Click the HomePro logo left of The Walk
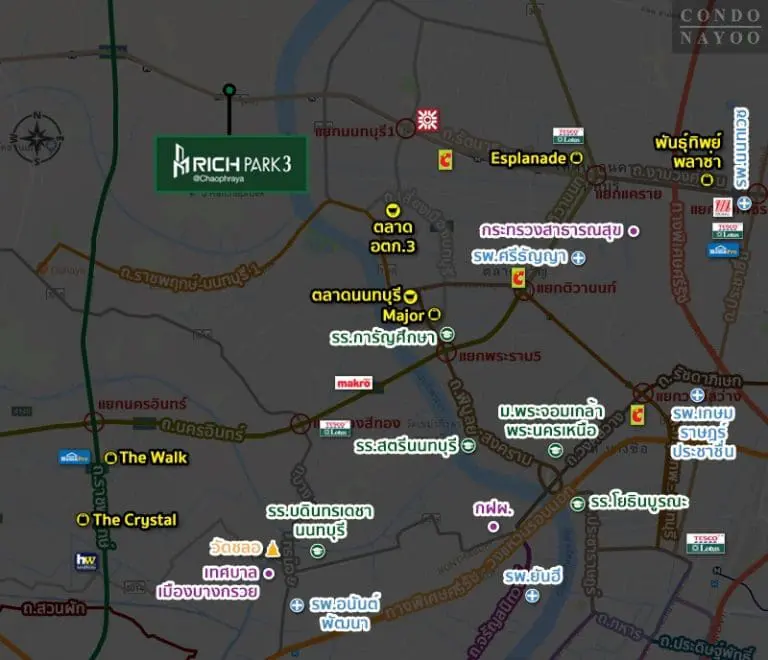 [x=74, y=457]
